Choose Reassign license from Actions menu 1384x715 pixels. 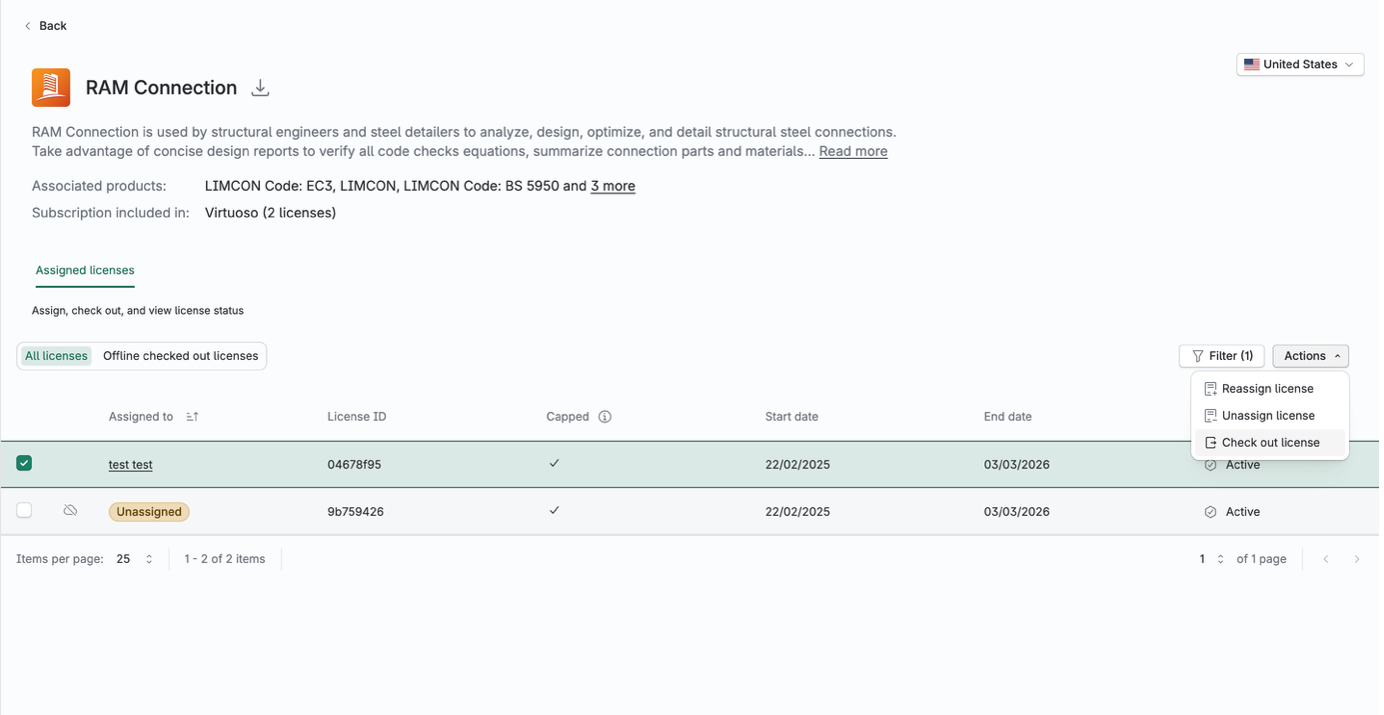[x=1270, y=389]
